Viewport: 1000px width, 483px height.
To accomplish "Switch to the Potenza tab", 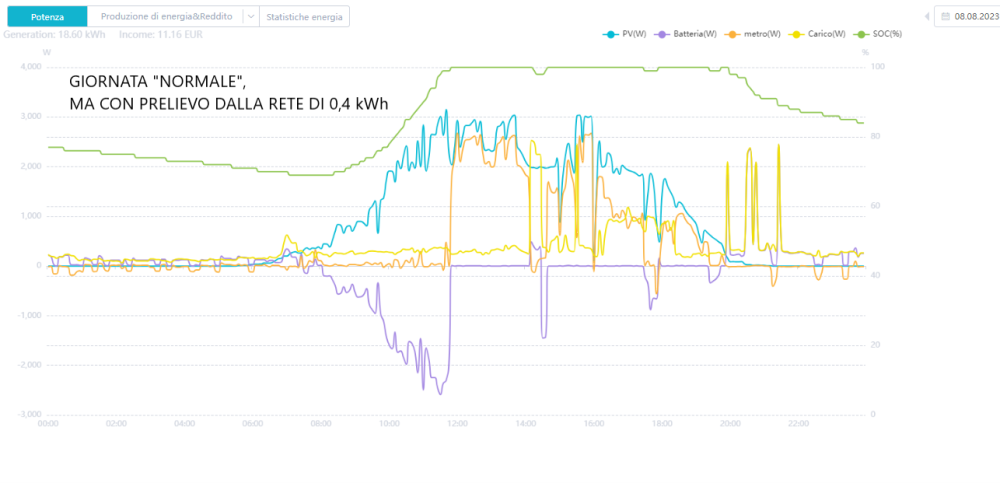I will click(x=47, y=17).
